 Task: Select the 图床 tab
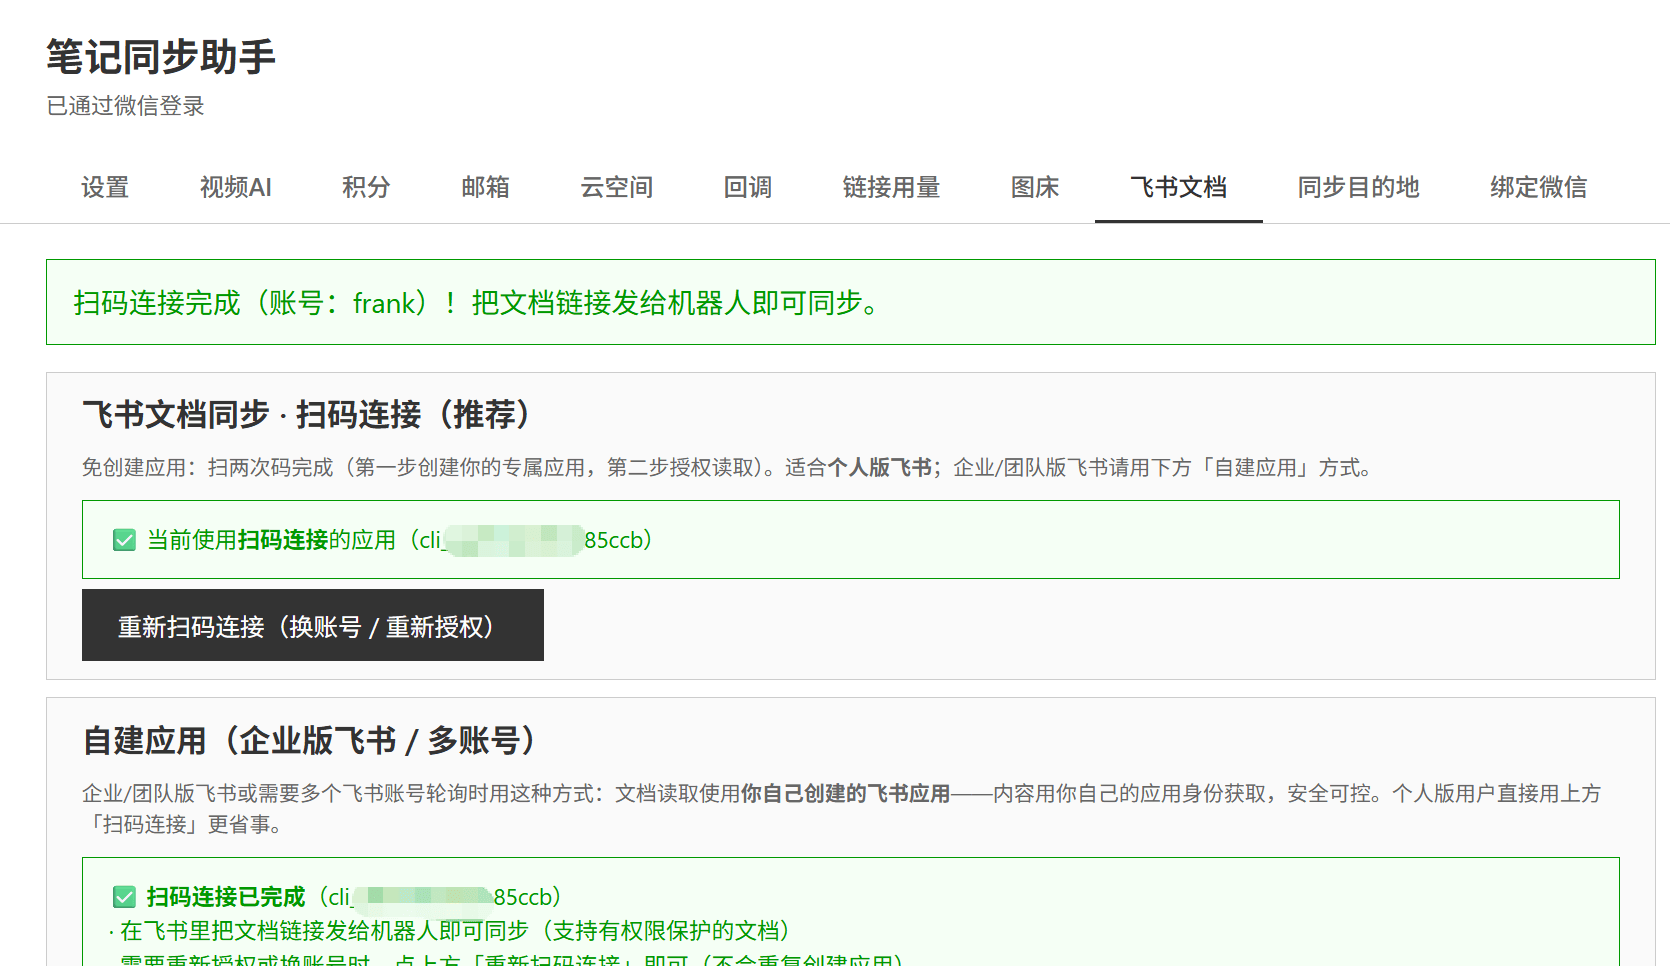pos(1035,187)
